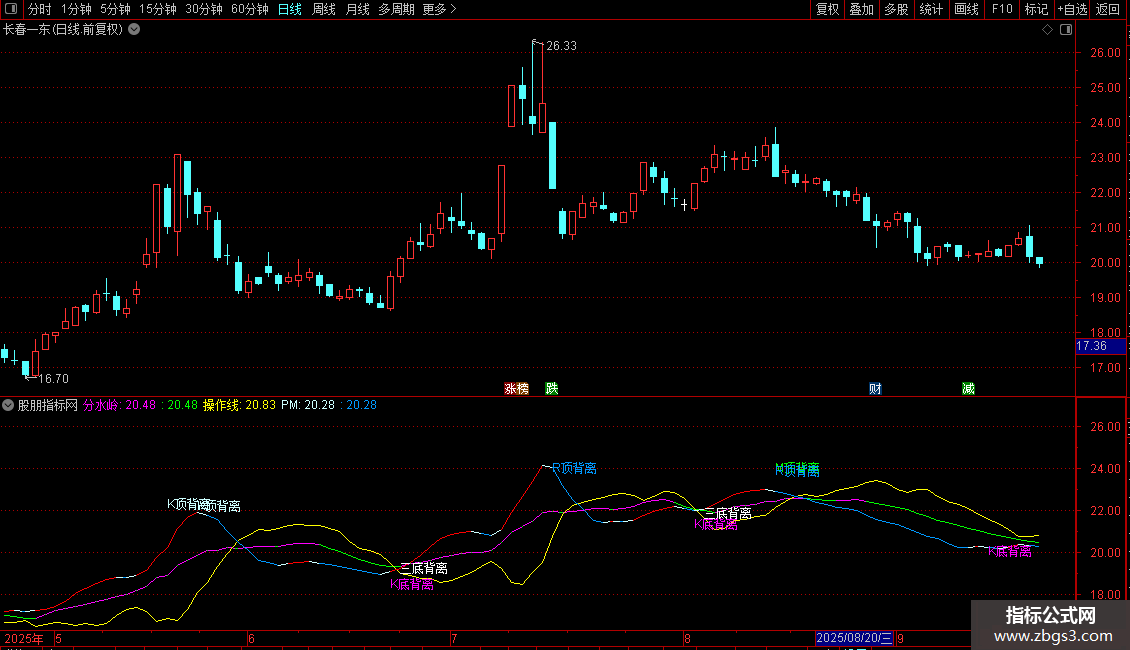This screenshot has width=1130, height=650.
Task: Click the diamond icon in main chart corner
Action: pos(1048,30)
